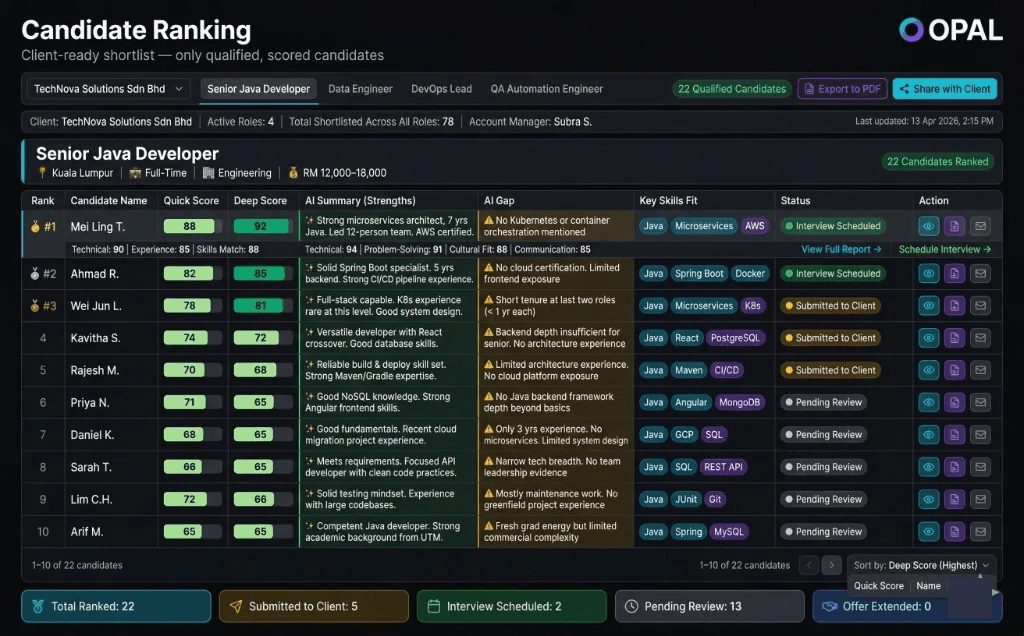Send email to Ahmad R. via envelope icon

(x=980, y=274)
